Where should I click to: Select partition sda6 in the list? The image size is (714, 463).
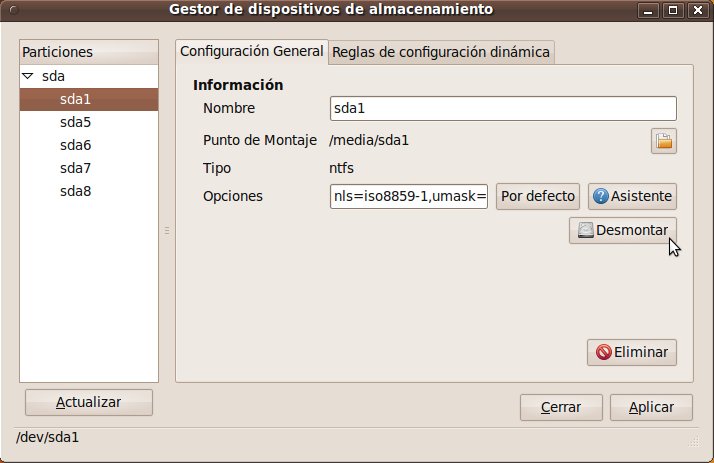click(89, 145)
